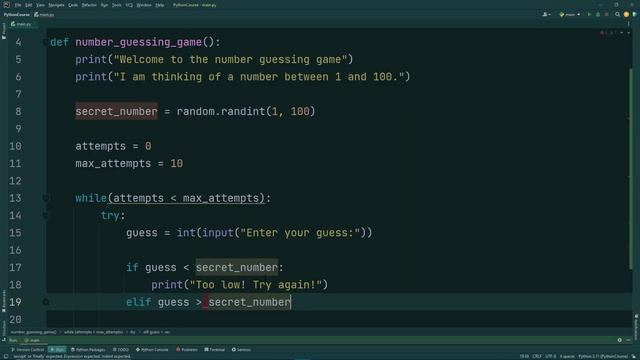The width and height of the screenshot is (640, 360).
Task: Open the Problems tool window
Action: pos(187,350)
